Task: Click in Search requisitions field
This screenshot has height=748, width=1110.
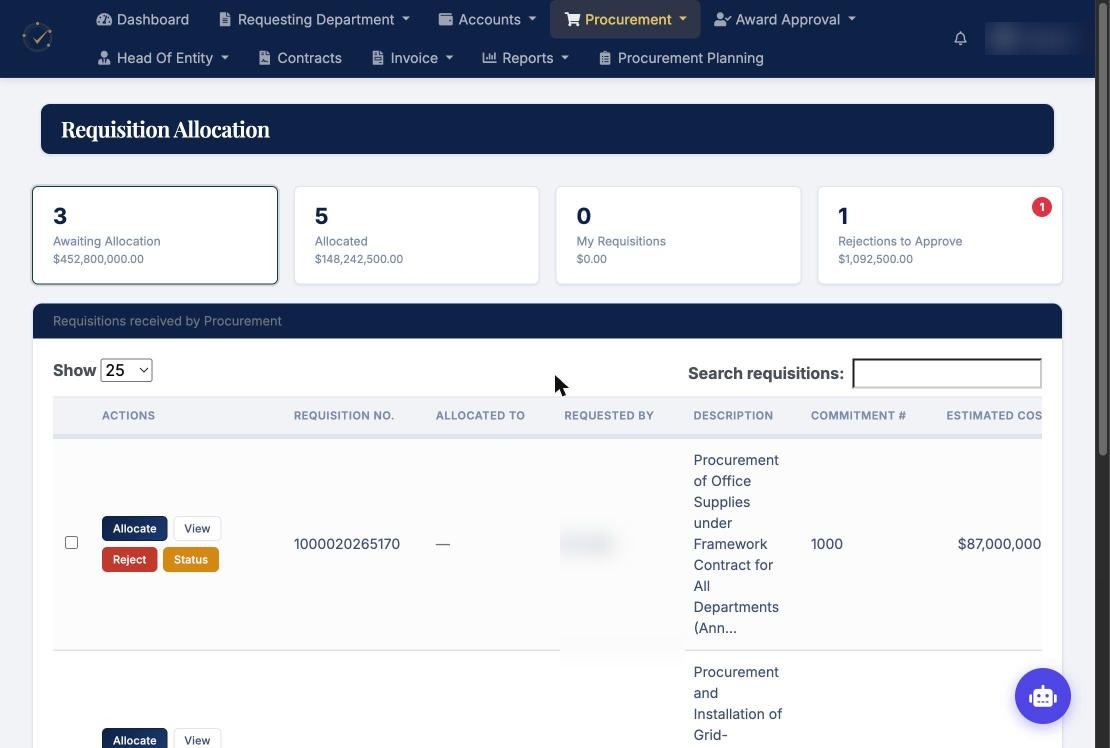Action: click(x=947, y=374)
